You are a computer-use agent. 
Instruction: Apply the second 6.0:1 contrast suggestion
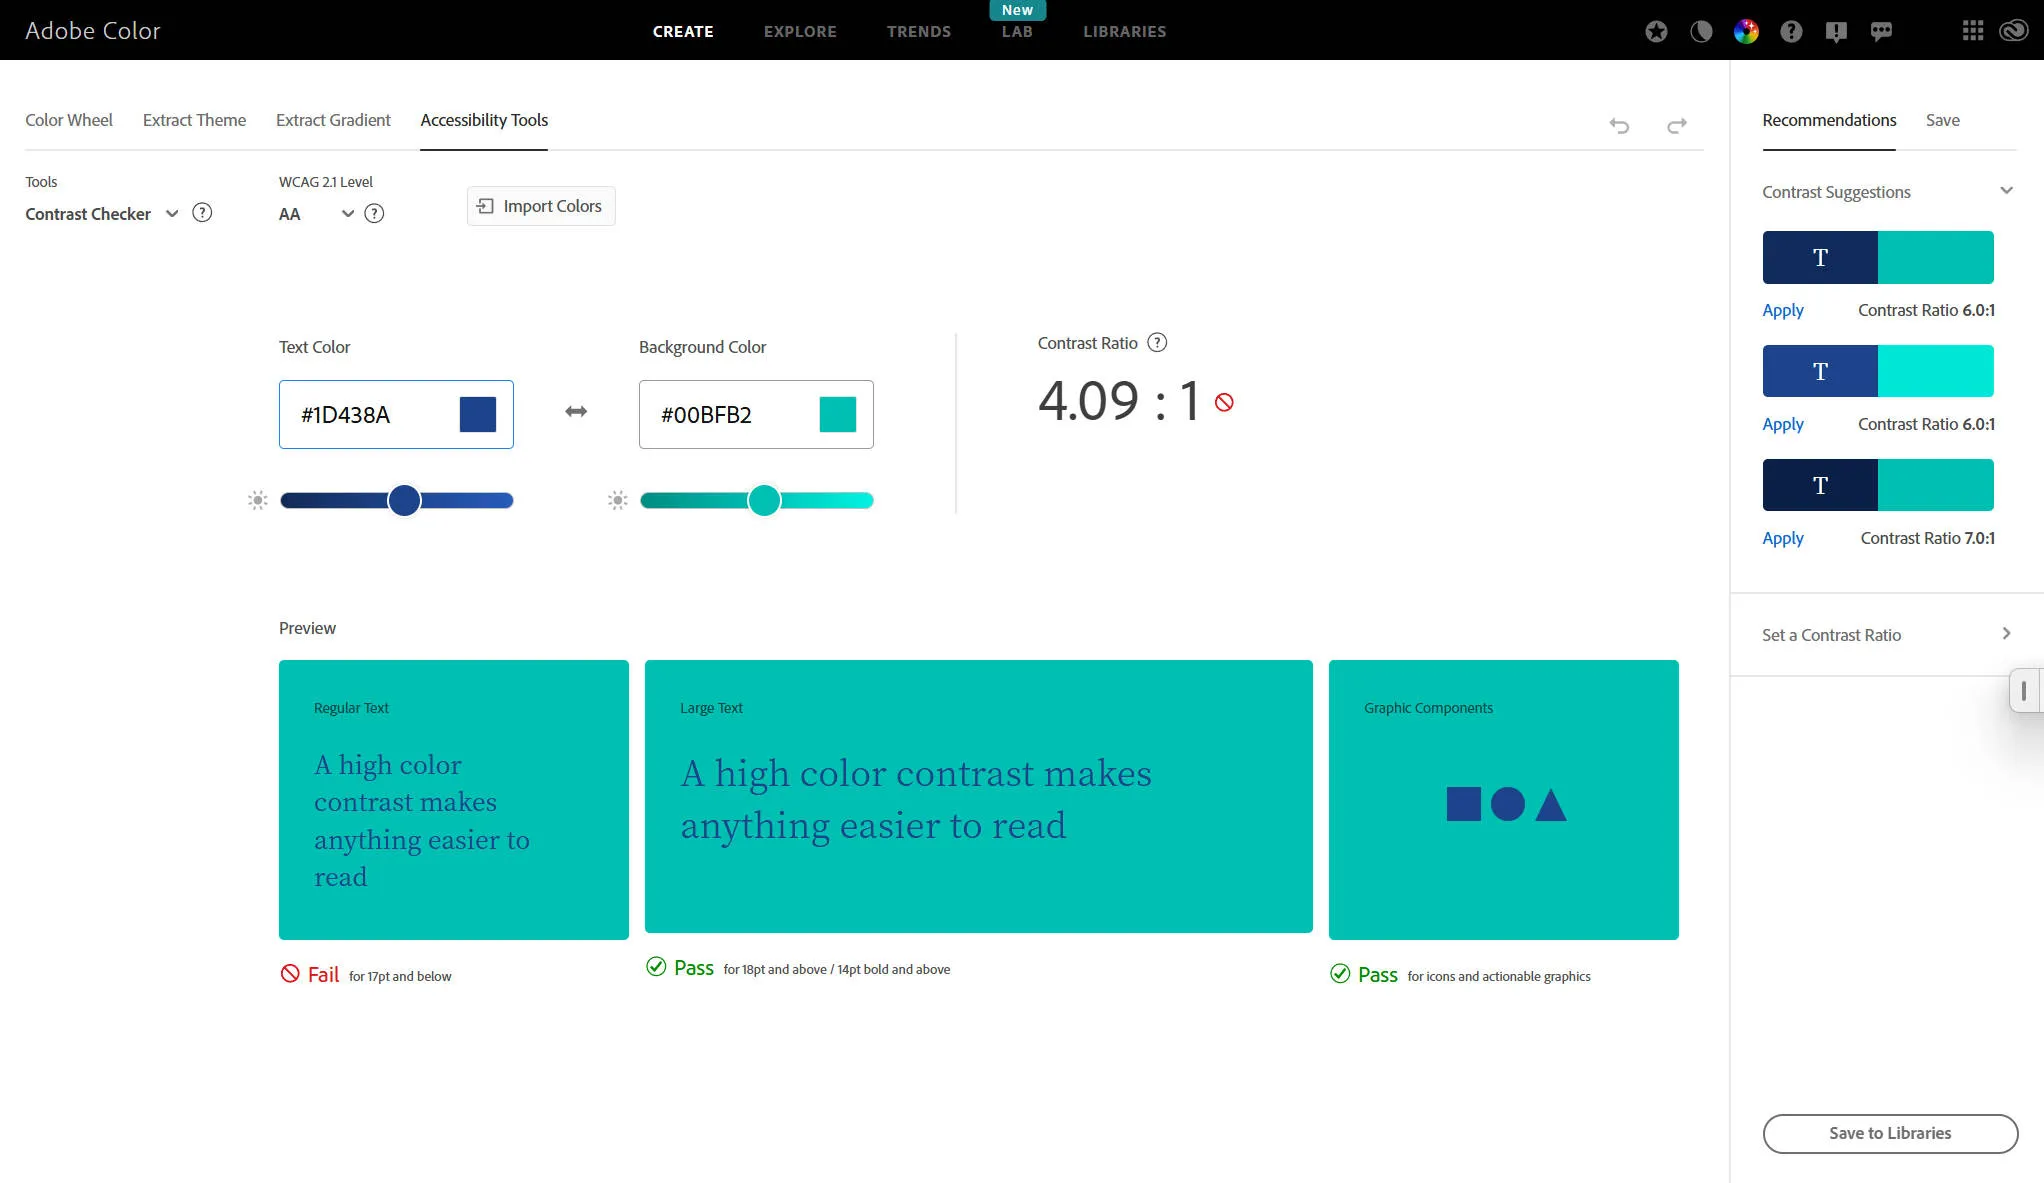pyautogui.click(x=1783, y=424)
